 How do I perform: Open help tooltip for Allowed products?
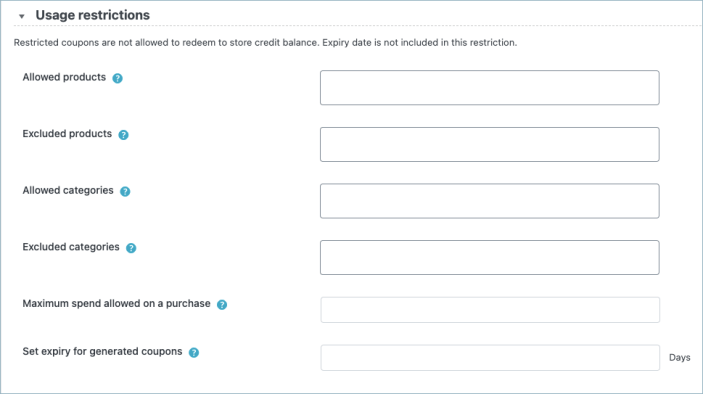[x=117, y=78]
